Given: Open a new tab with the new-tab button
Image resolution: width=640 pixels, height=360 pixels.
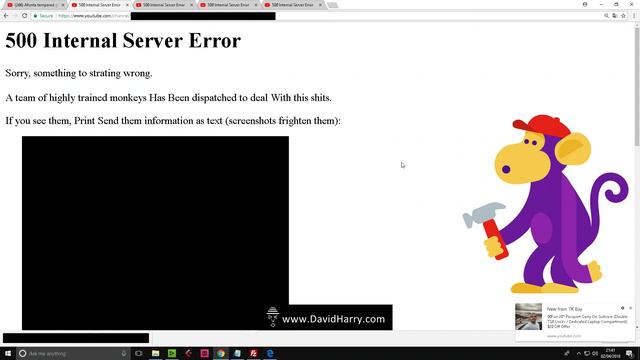Looking at the screenshot, I should click(333, 5).
